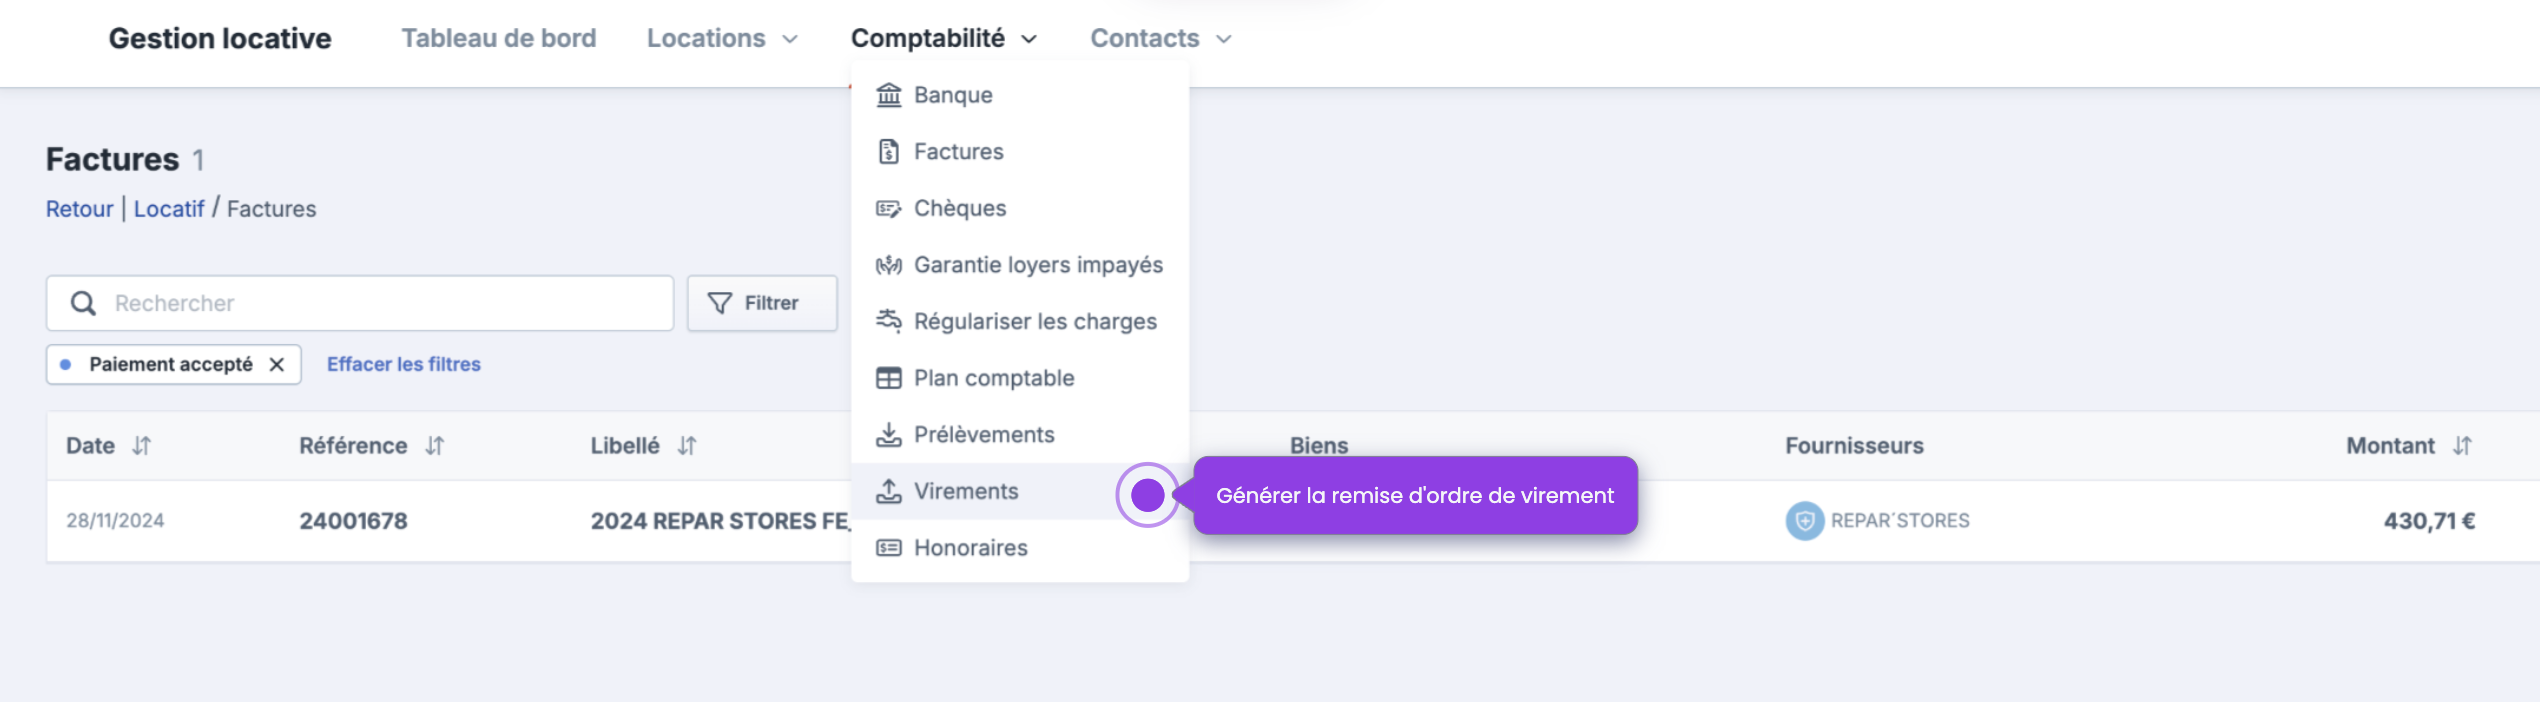The image size is (2540, 702).
Task: Click the Effacer les filtres link
Action: 403,365
